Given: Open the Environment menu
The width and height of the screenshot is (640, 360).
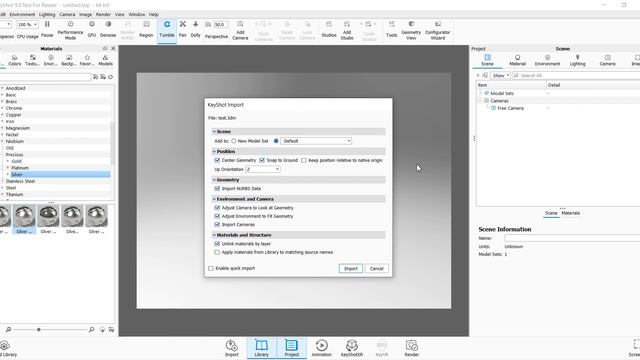Looking at the screenshot, I should pos(22,14).
